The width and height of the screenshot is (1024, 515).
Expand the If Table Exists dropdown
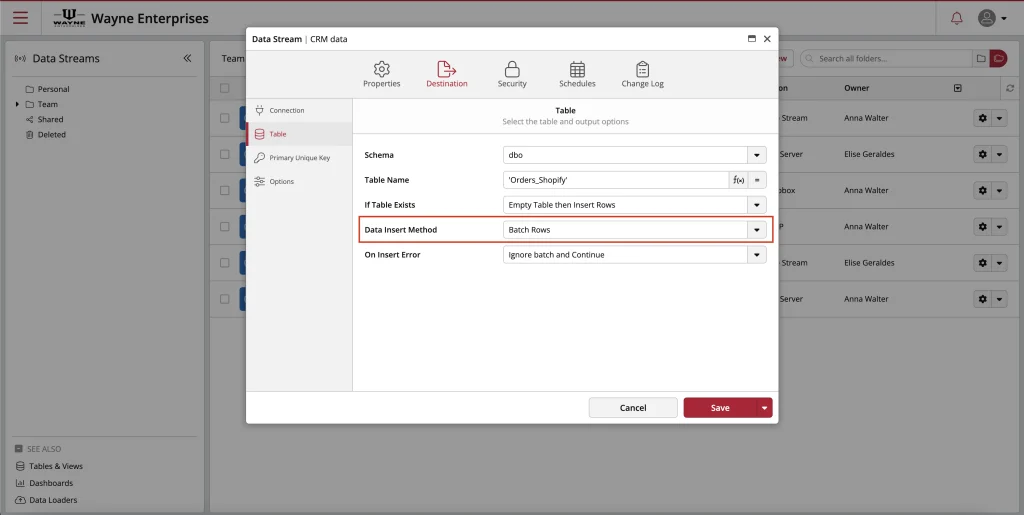point(756,205)
